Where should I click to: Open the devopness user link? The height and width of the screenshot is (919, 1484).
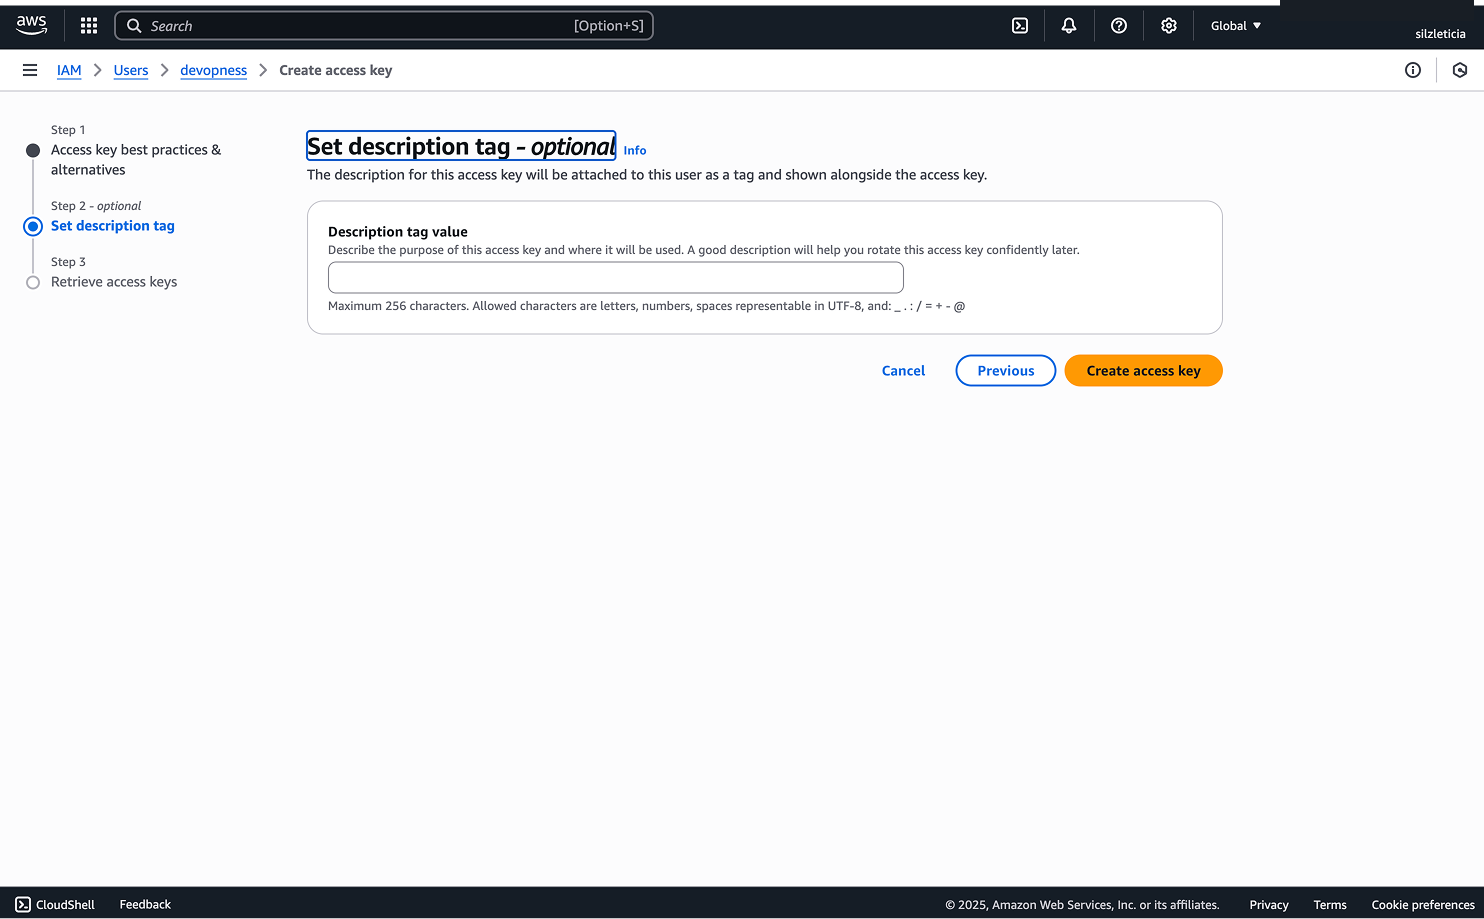(213, 70)
